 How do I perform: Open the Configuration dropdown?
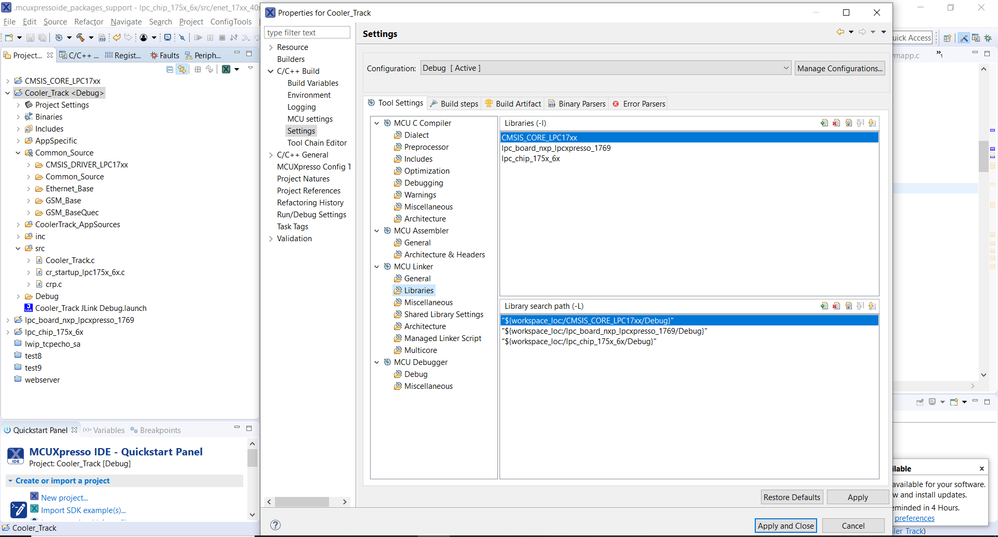(x=605, y=68)
